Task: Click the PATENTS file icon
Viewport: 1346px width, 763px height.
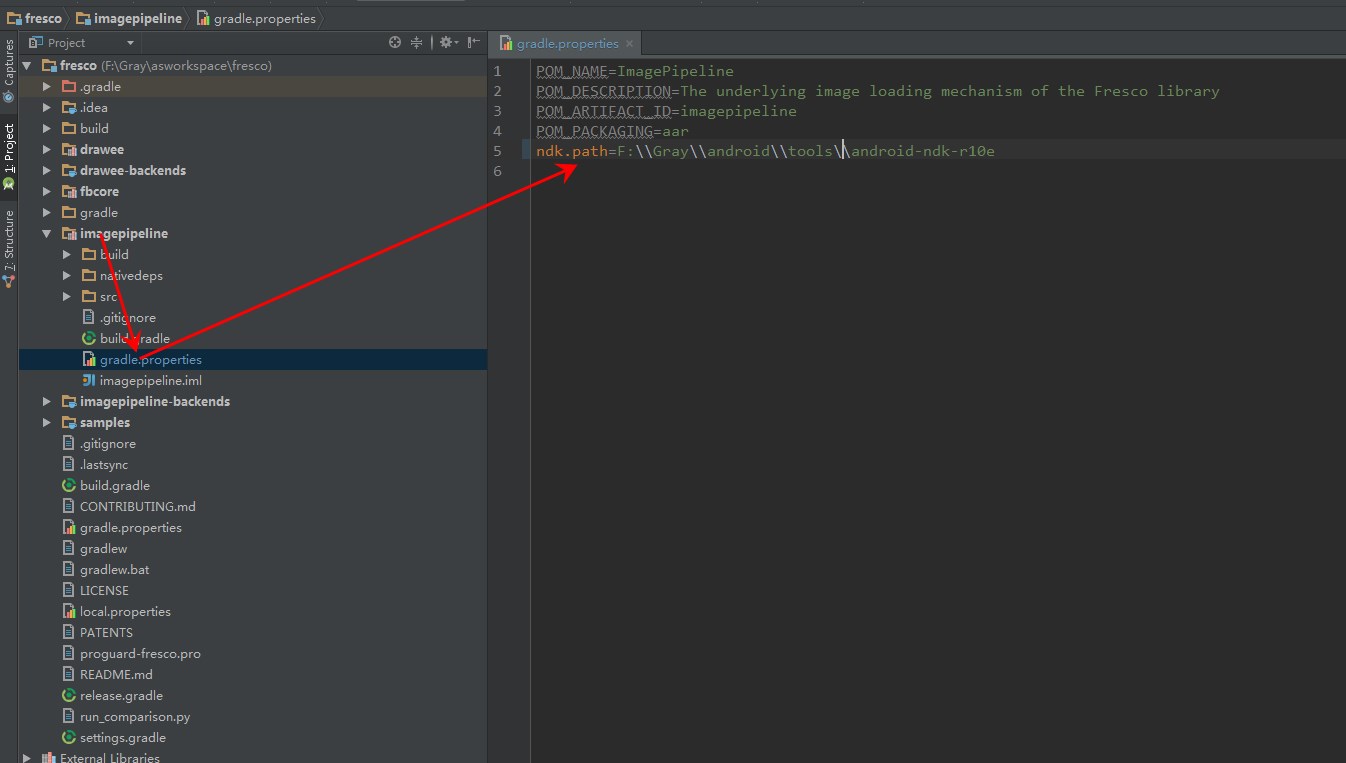Action: coord(69,633)
